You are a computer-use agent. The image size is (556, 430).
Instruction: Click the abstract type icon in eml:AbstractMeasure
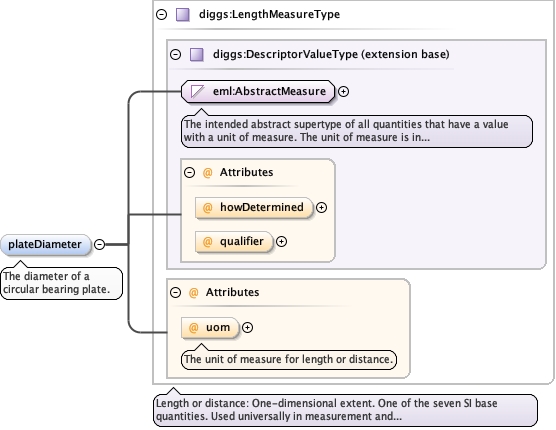pos(197,91)
